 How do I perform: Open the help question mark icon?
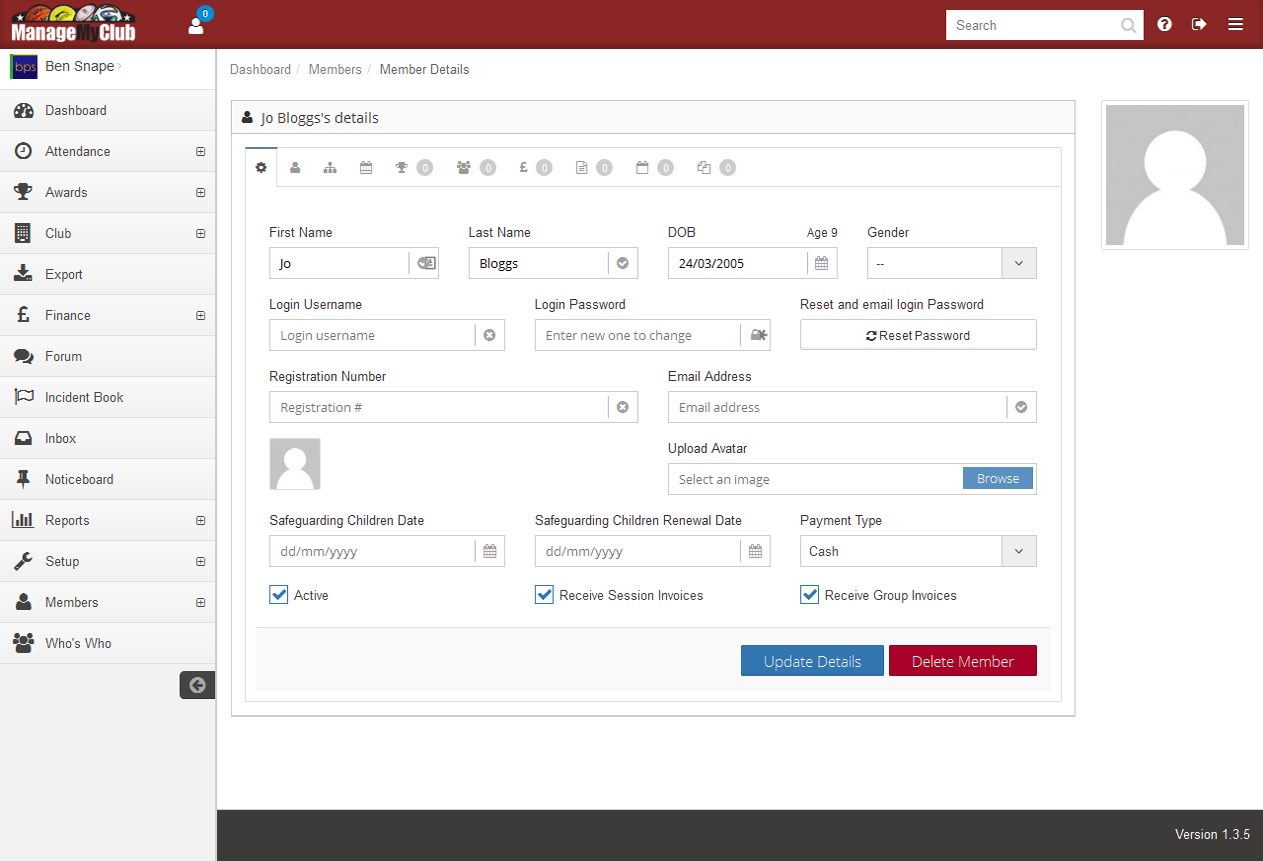(1165, 24)
